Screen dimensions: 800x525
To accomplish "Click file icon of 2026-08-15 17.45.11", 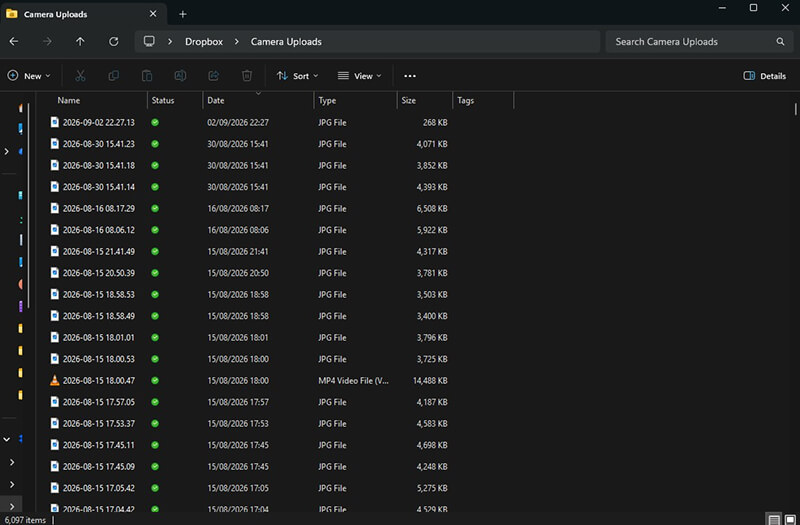I will point(55,445).
